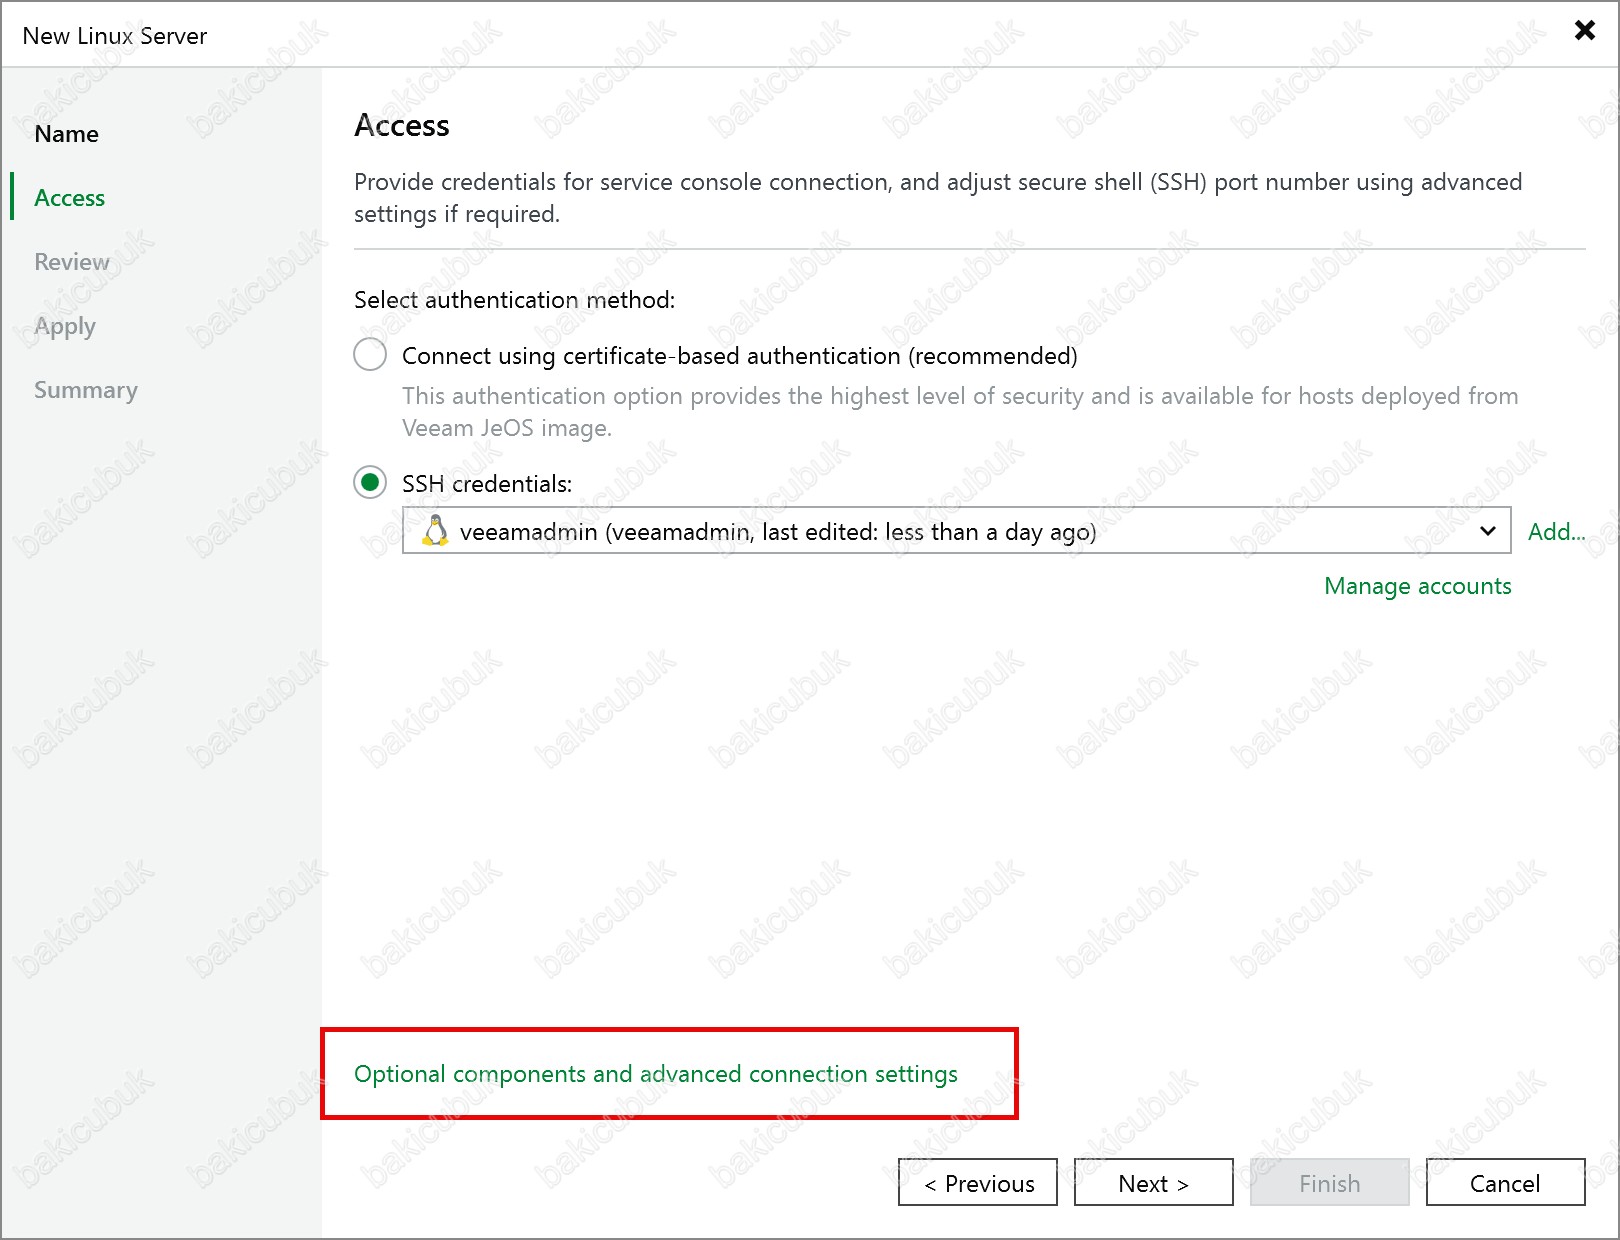Image resolution: width=1620 pixels, height=1240 pixels.
Task: Open the Manage accounts link
Action: (1417, 586)
